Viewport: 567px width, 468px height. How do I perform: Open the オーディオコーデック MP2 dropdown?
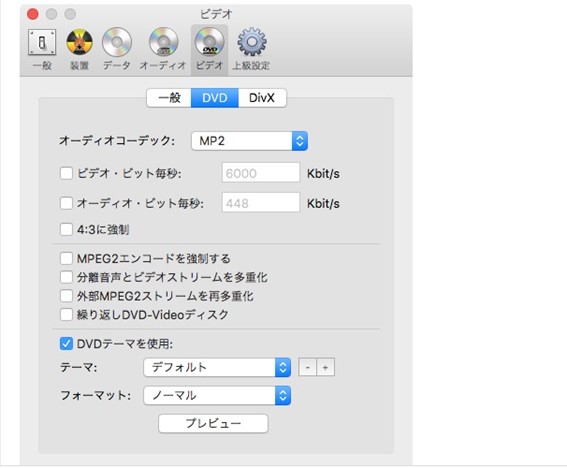point(250,141)
